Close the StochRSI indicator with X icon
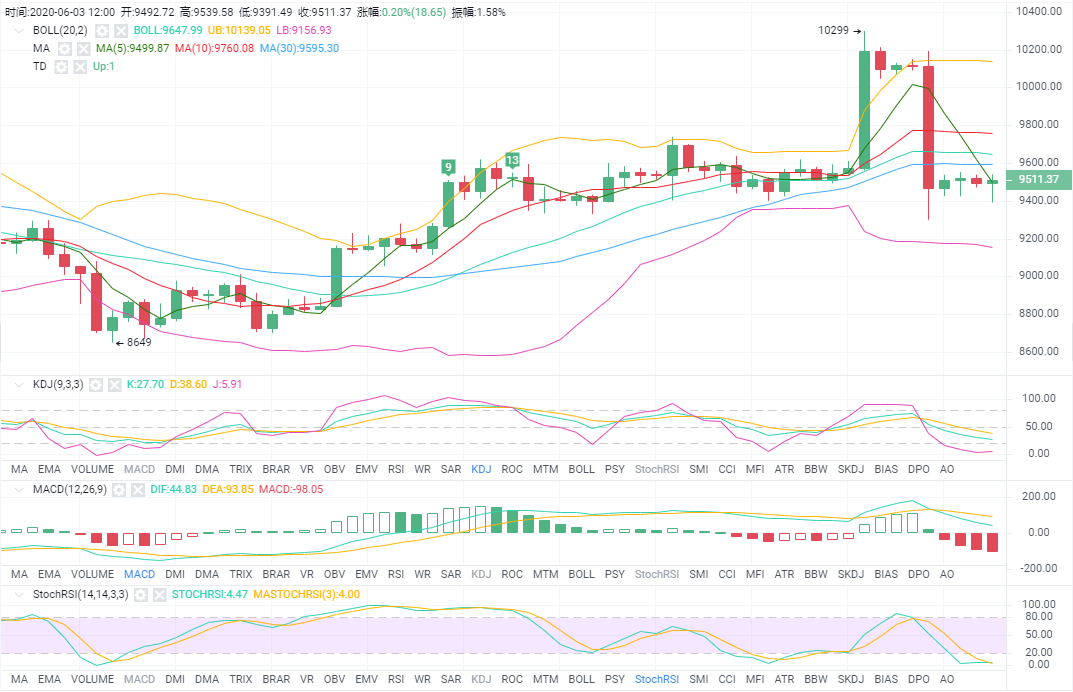Viewport: 1073px width, 692px height. coord(159,594)
